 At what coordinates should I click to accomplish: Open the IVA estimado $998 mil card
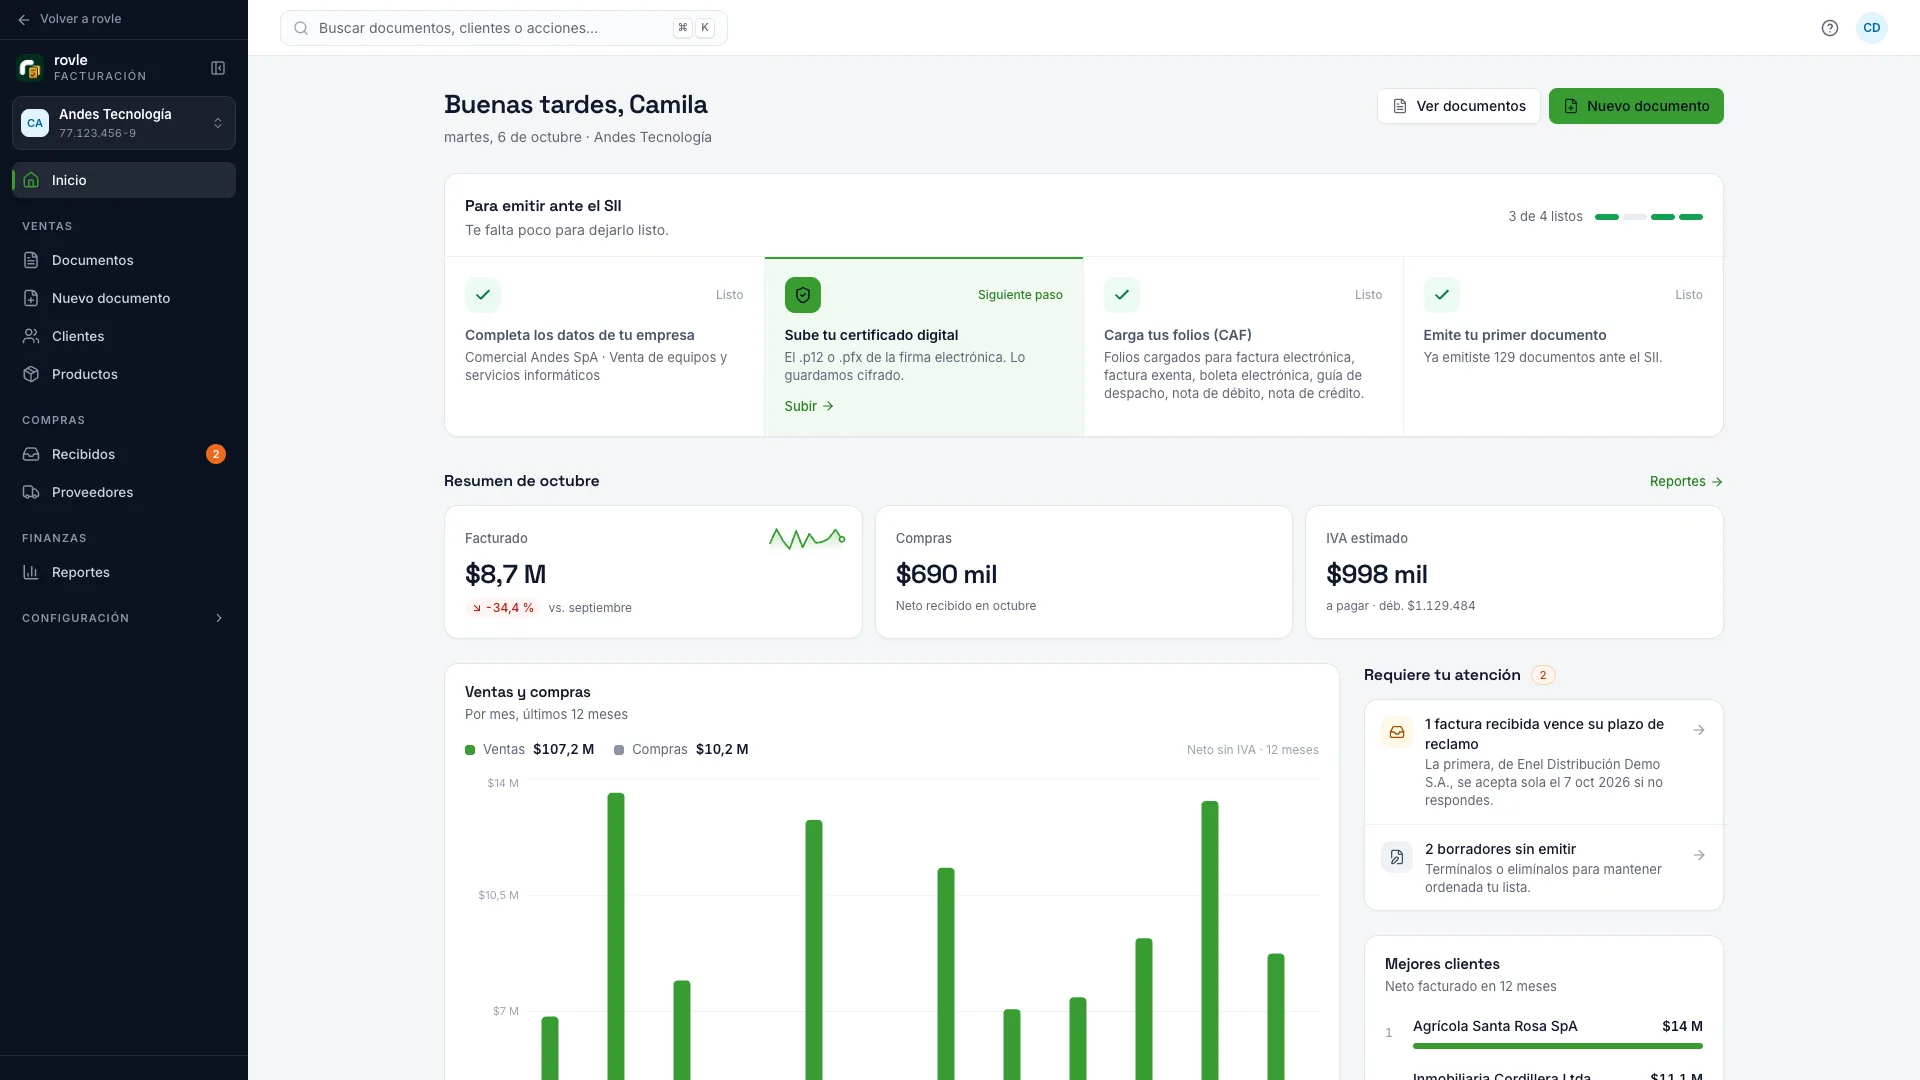click(1514, 572)
